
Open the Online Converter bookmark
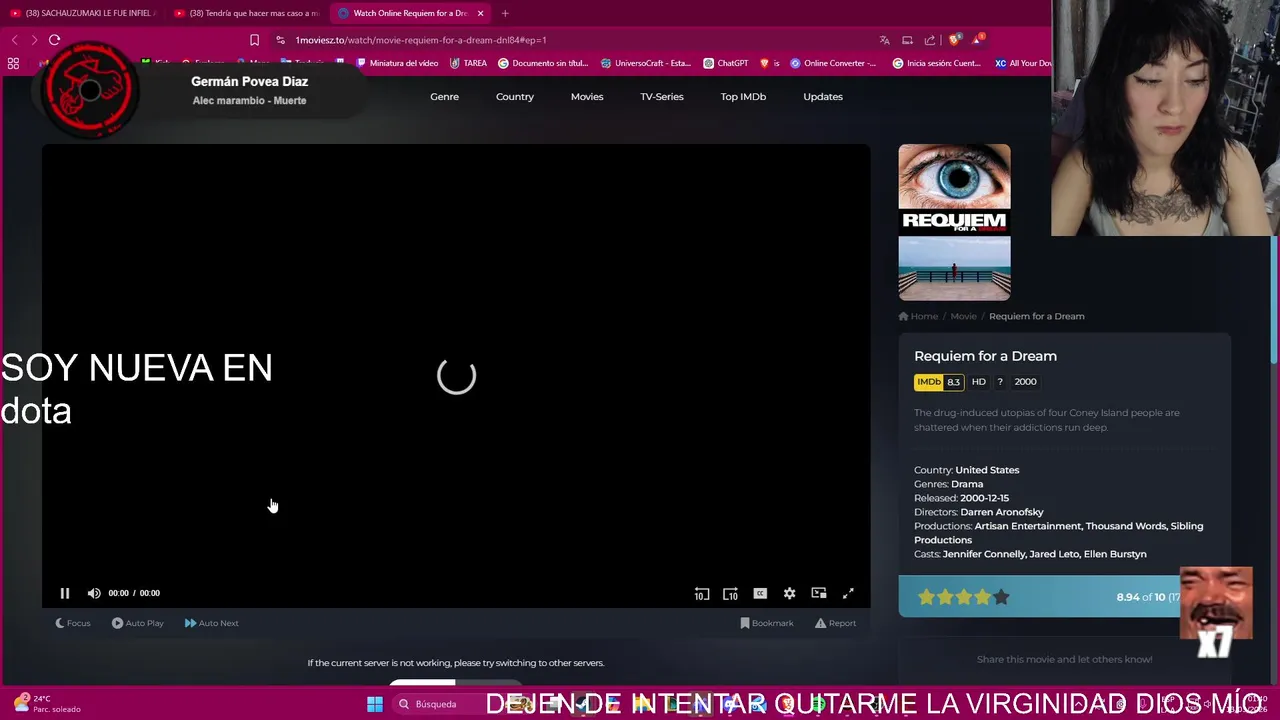pos(833,63)
